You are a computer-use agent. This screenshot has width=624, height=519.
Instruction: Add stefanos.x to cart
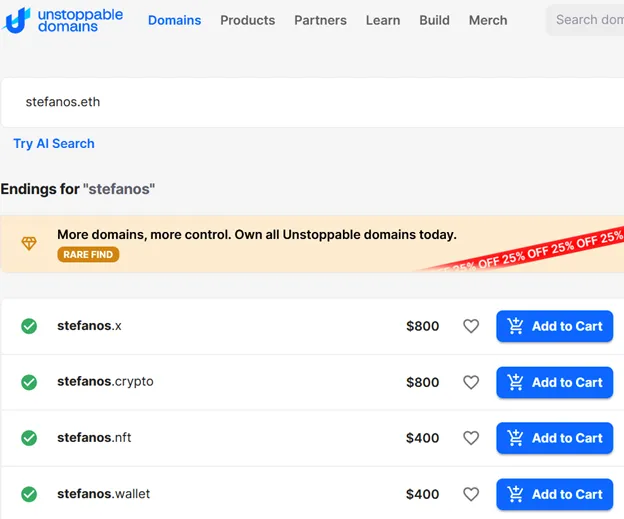click(x=554, y=326)
